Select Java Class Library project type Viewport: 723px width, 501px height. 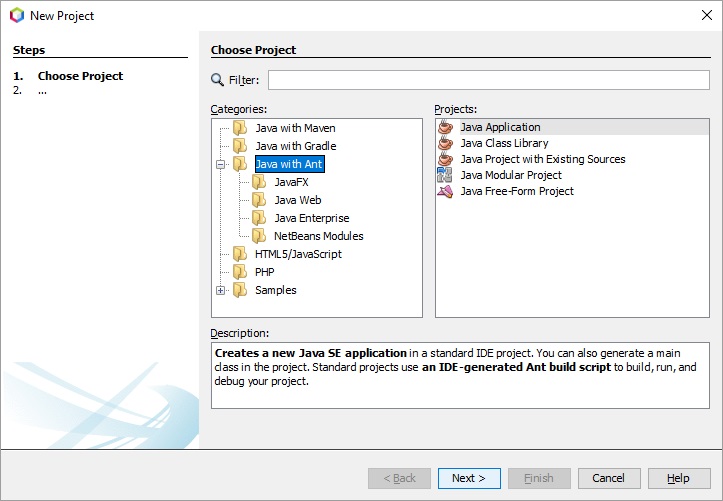(504, 143)
